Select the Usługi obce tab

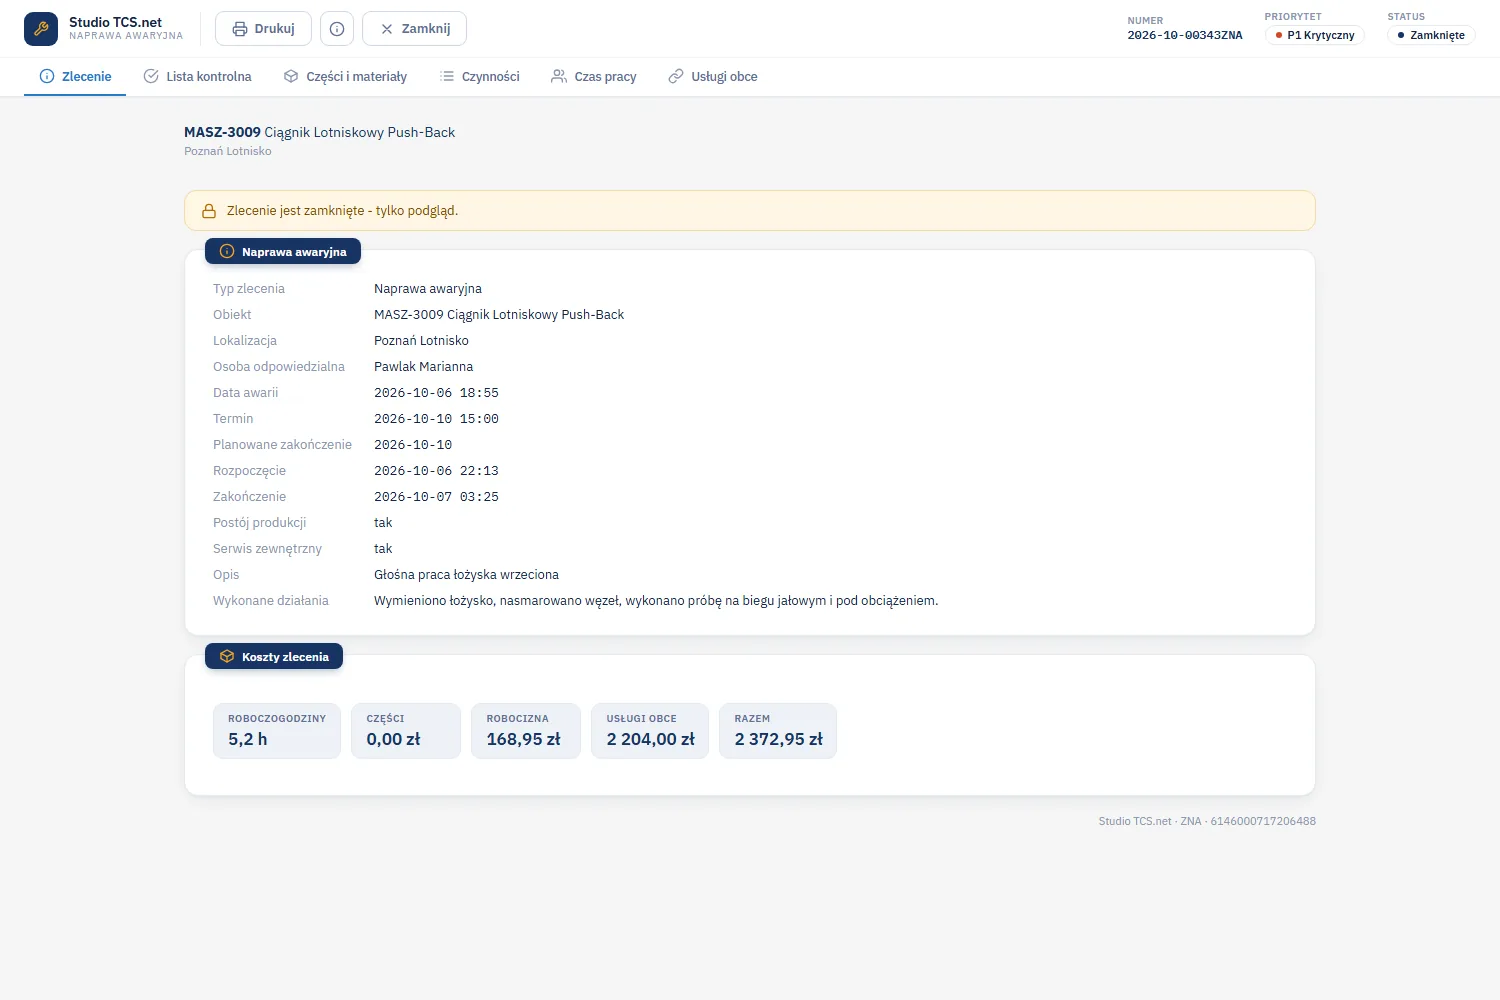click(x=712, y=76)
